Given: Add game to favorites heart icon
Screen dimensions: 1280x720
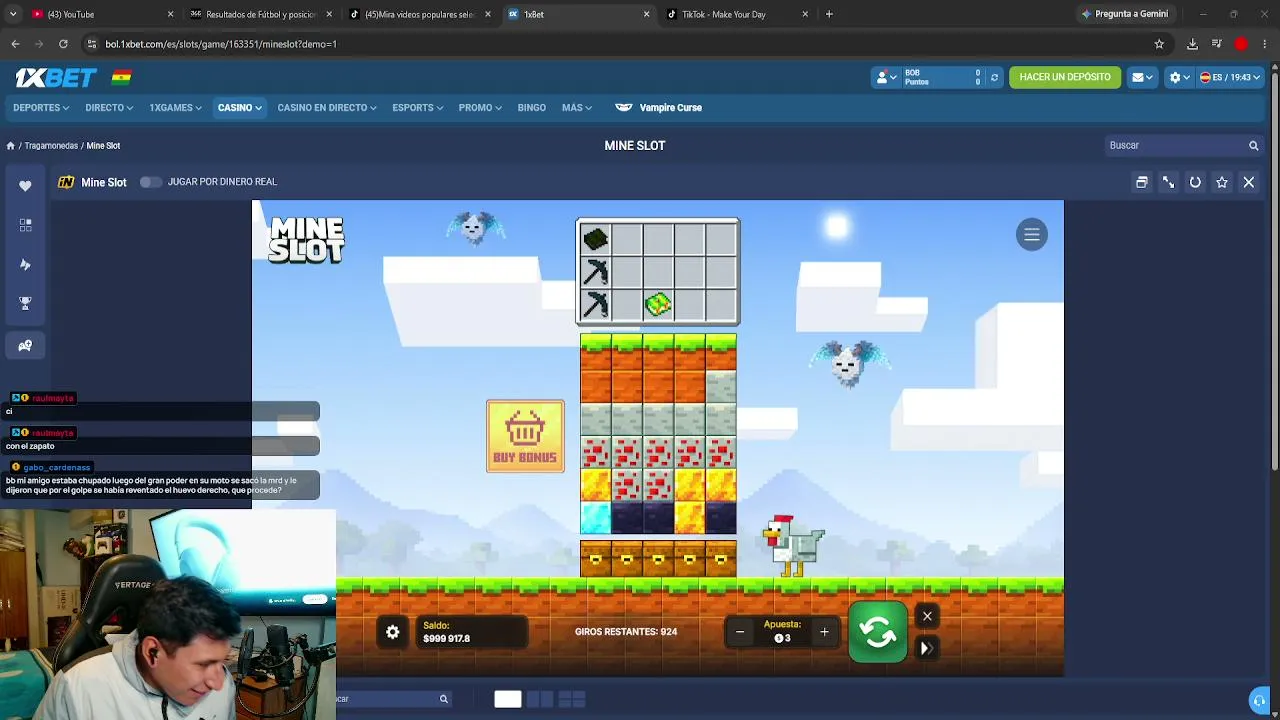Looking at the screenshot, I should (x=25, y=185).
